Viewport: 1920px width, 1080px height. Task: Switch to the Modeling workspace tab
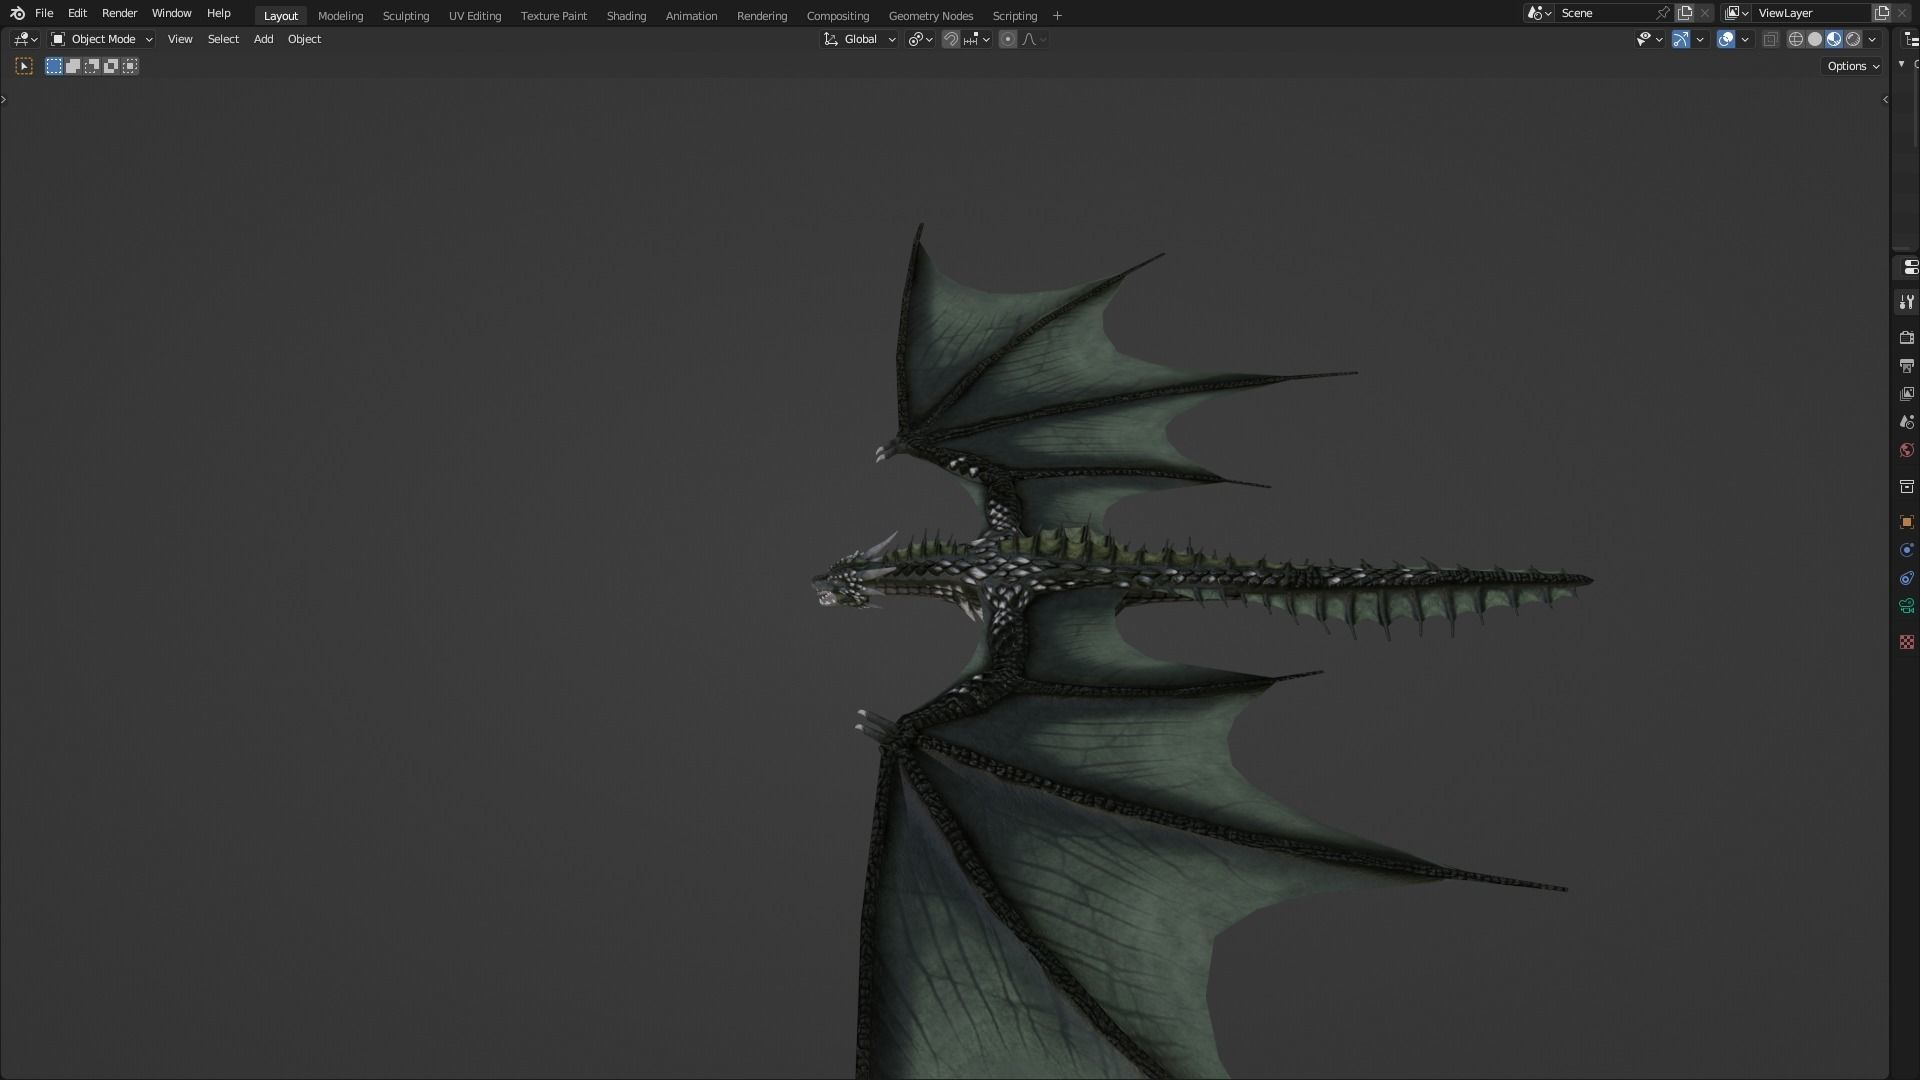click(340, 16)
